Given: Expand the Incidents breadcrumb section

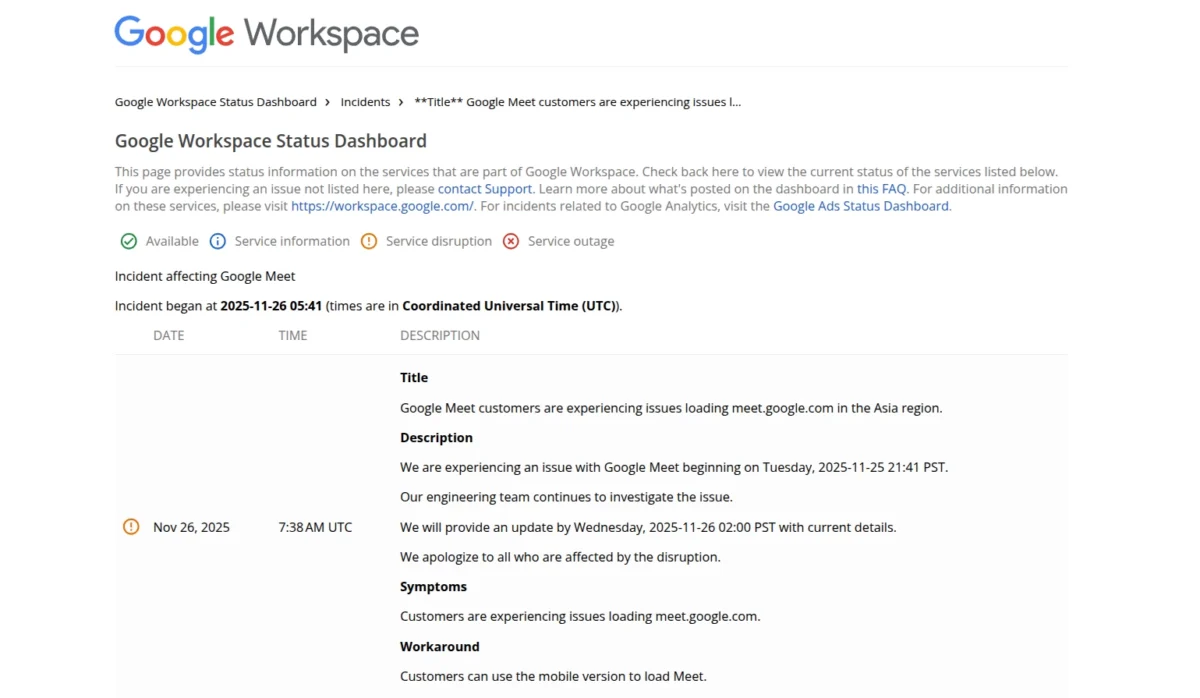Looking at the screenshot, I should pos(365,101).
